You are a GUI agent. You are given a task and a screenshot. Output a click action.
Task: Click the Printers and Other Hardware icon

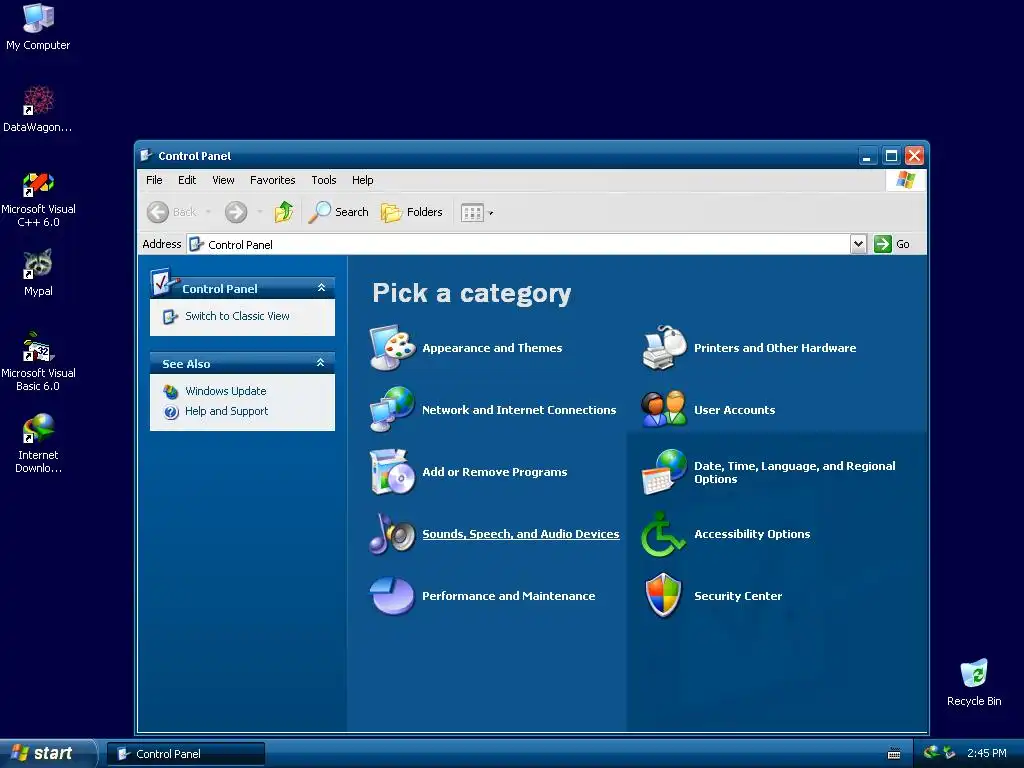pos(664,347)
